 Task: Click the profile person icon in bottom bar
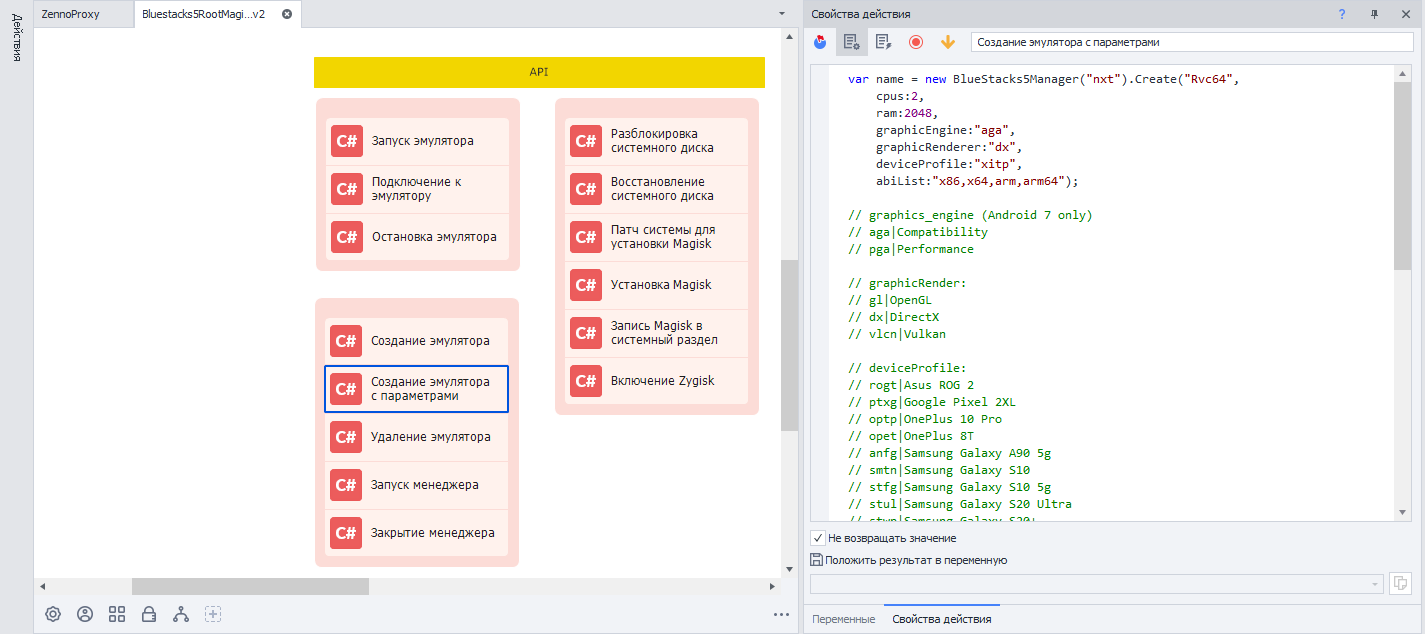[x=85, y=614]
